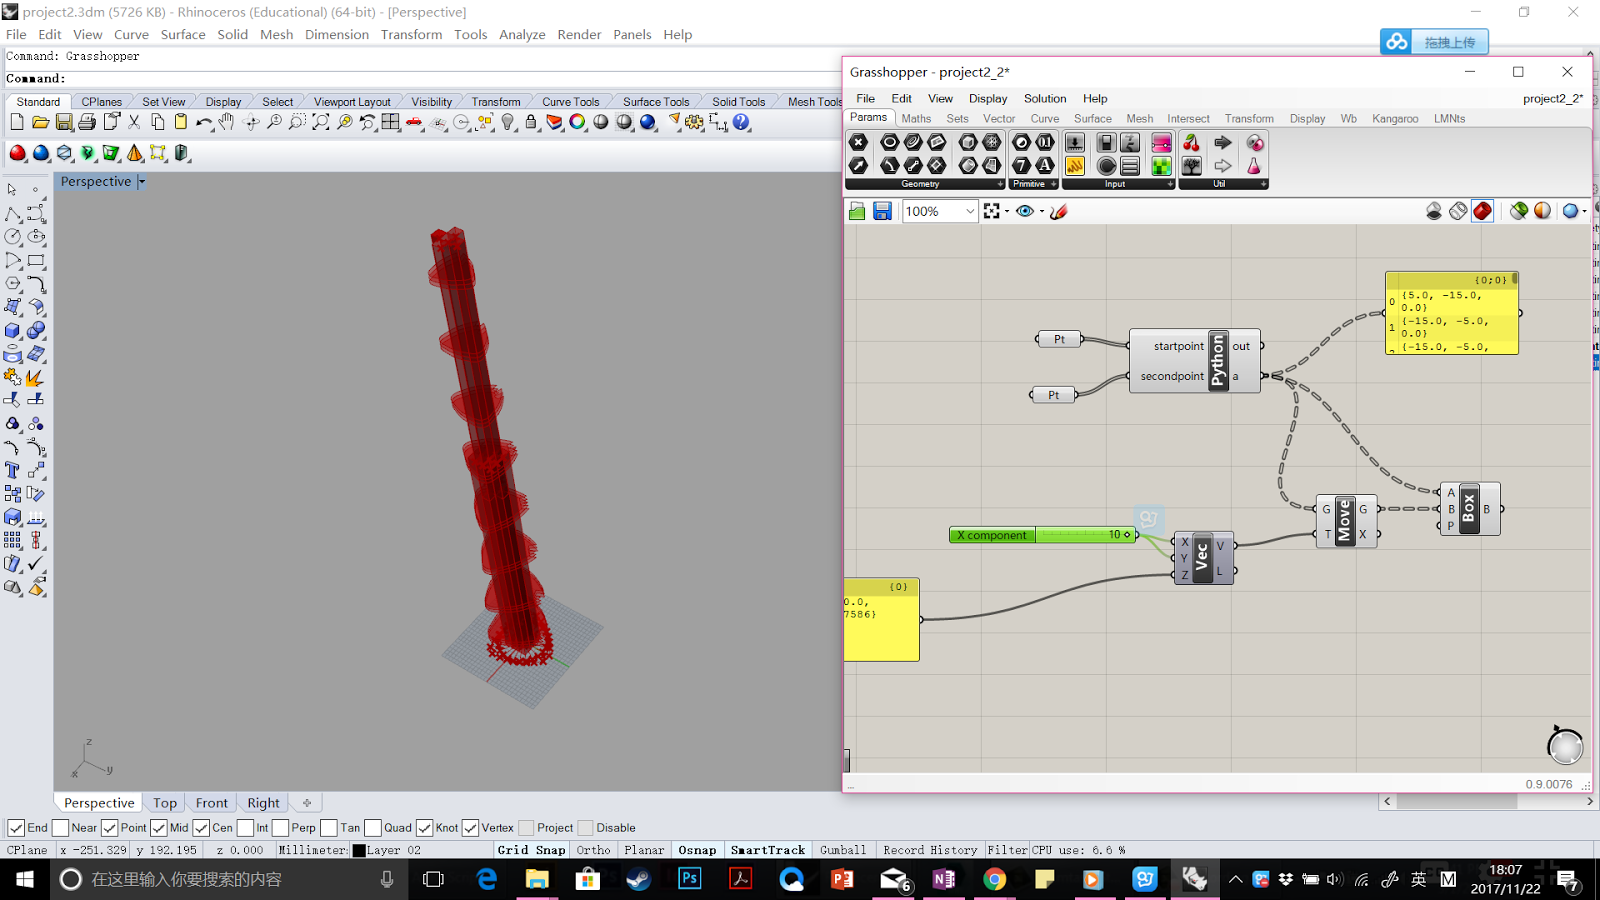1600x900 pixels.
Task: Select shaded red preview mode in Grasshopper
Action: (1483, 211)
